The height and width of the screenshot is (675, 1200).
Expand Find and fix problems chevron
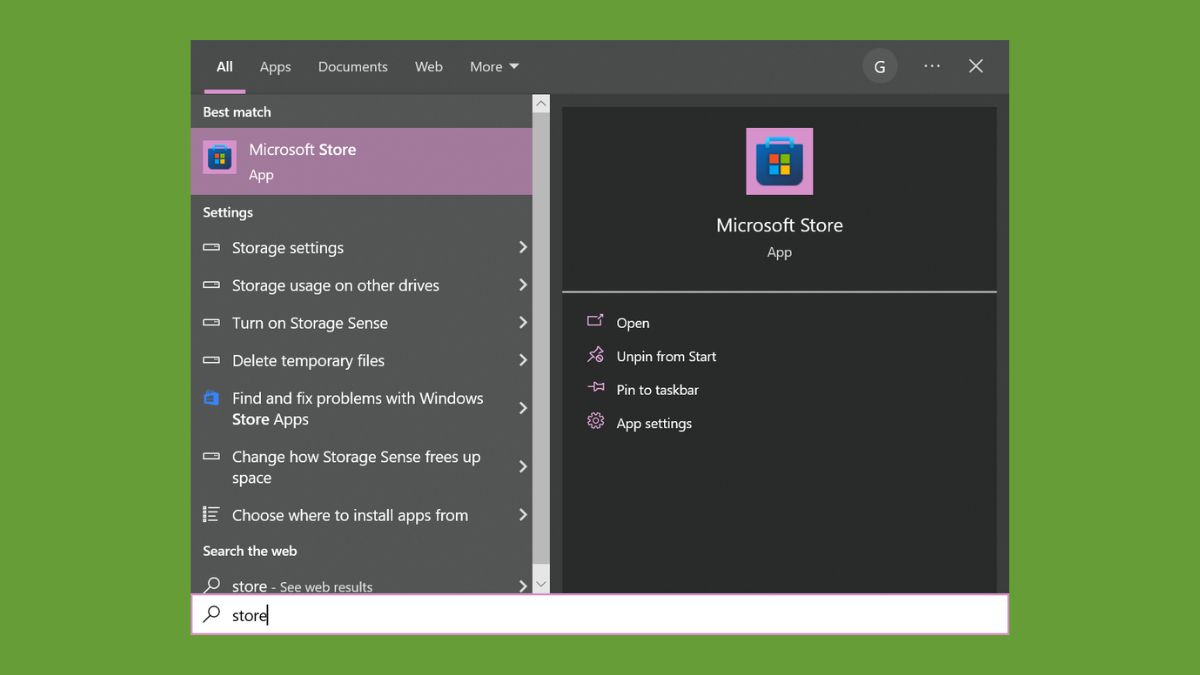(522, 408)
